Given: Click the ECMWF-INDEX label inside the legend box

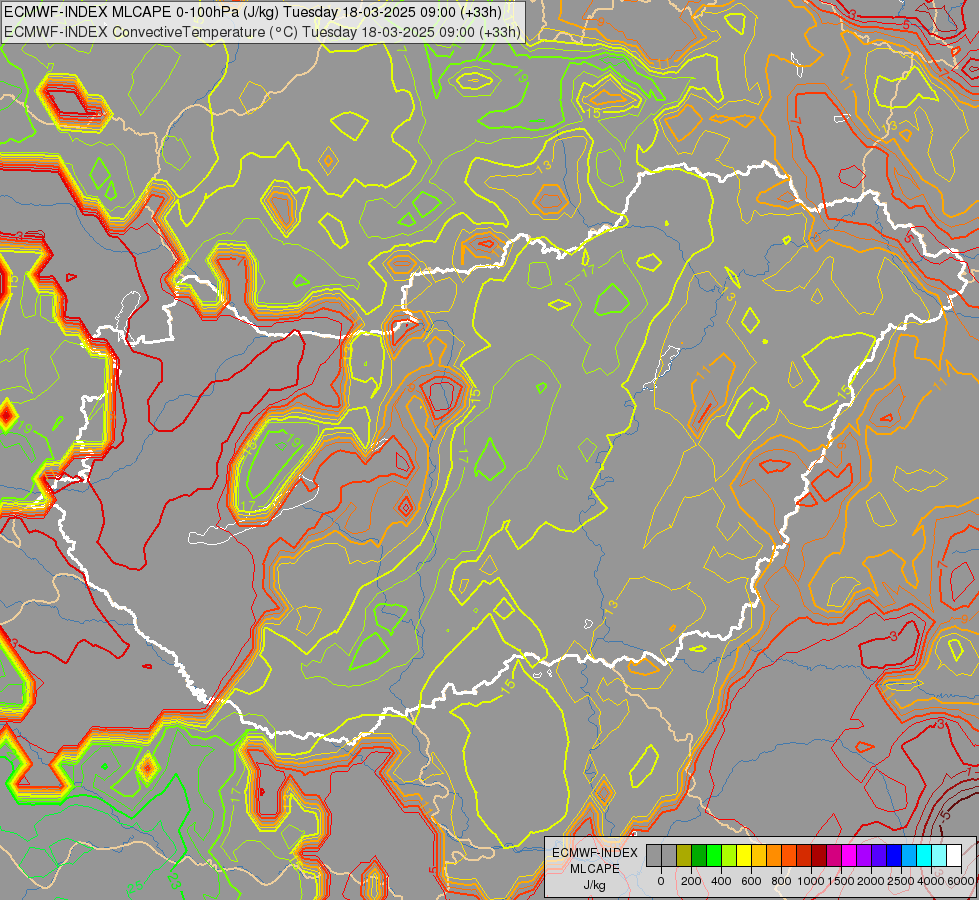Looking at the screenshot, I should 595,853.
